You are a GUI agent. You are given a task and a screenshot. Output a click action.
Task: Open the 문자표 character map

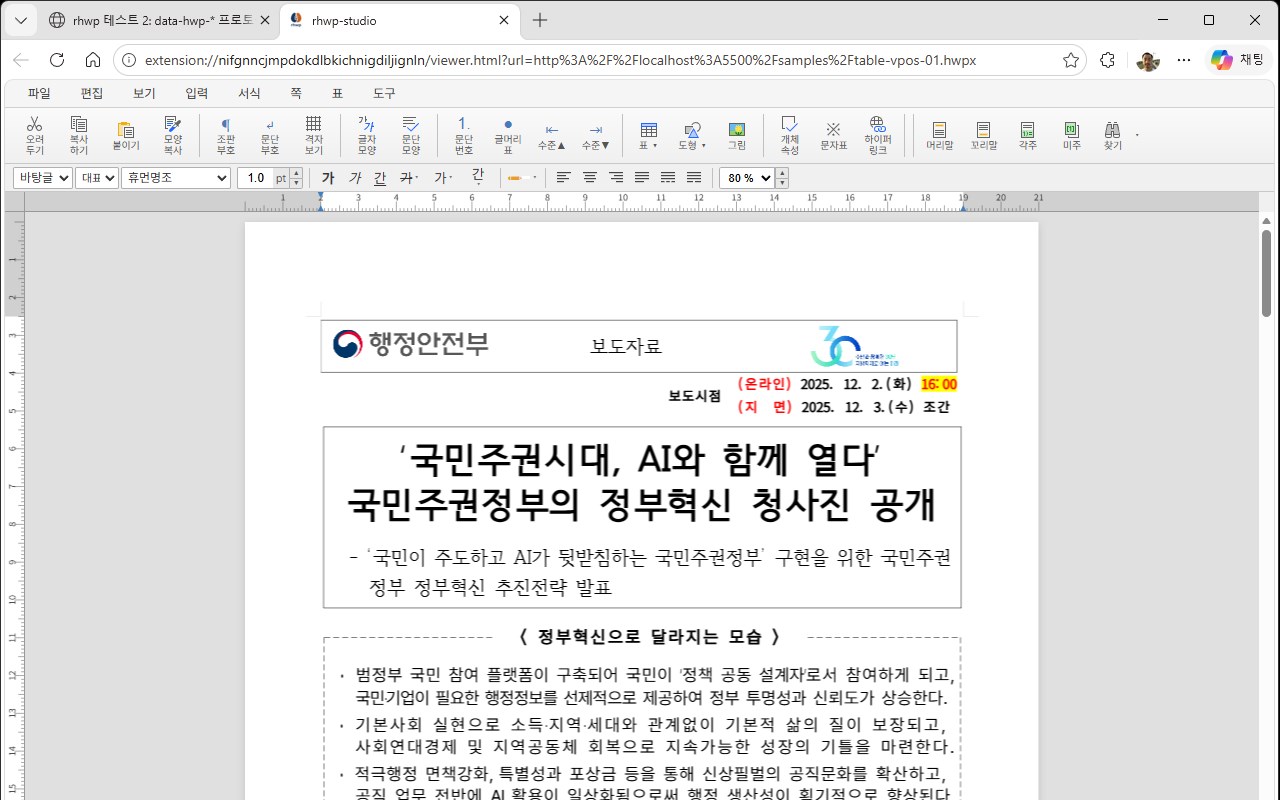point(834,135)
